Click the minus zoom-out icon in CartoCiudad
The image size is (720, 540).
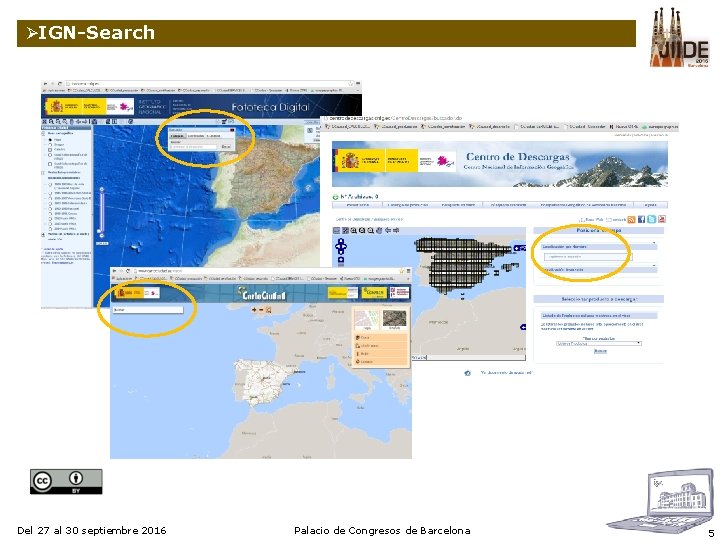tap(261, 310)
